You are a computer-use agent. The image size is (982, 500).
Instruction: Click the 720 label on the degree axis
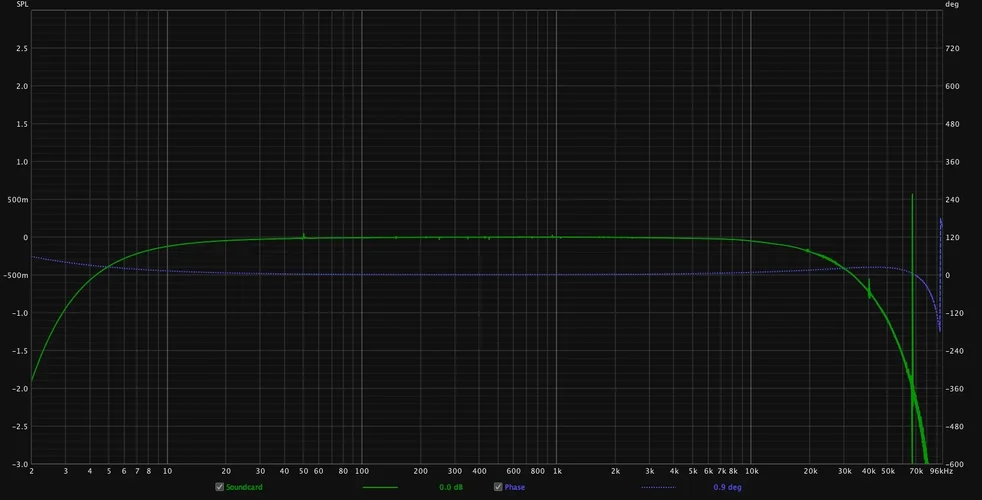952,48
